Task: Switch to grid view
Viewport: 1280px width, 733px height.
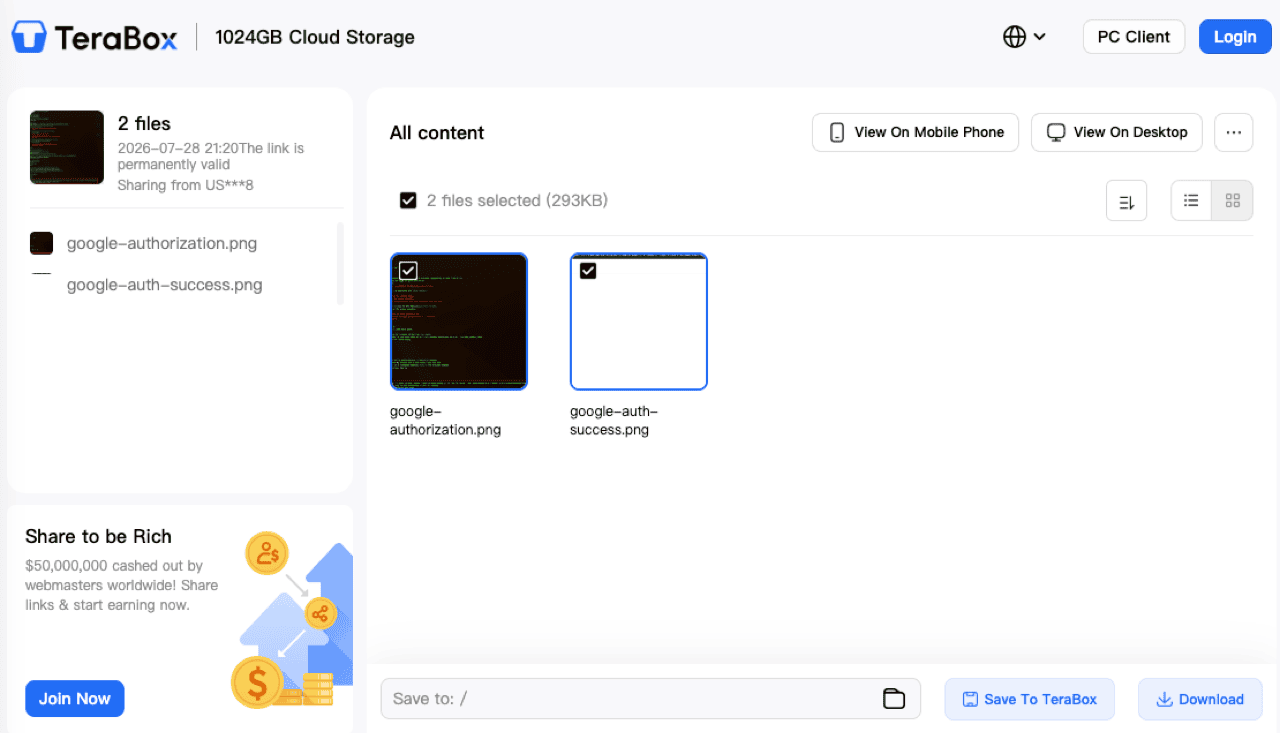Action: click(x=1232, y=200)
